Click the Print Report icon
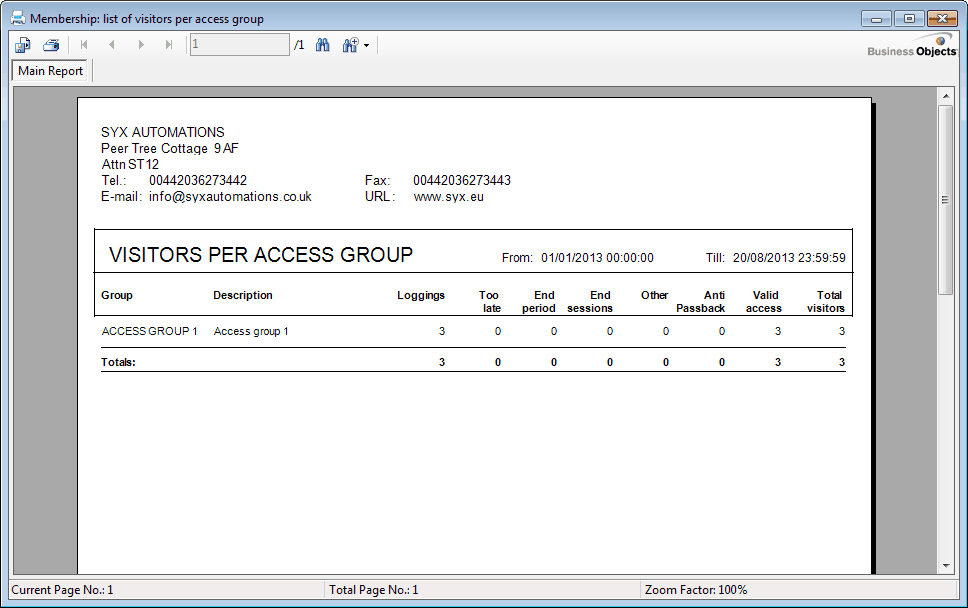Viewport: 968px width, 608px height. pyautogui.click(x=51, y=45)
